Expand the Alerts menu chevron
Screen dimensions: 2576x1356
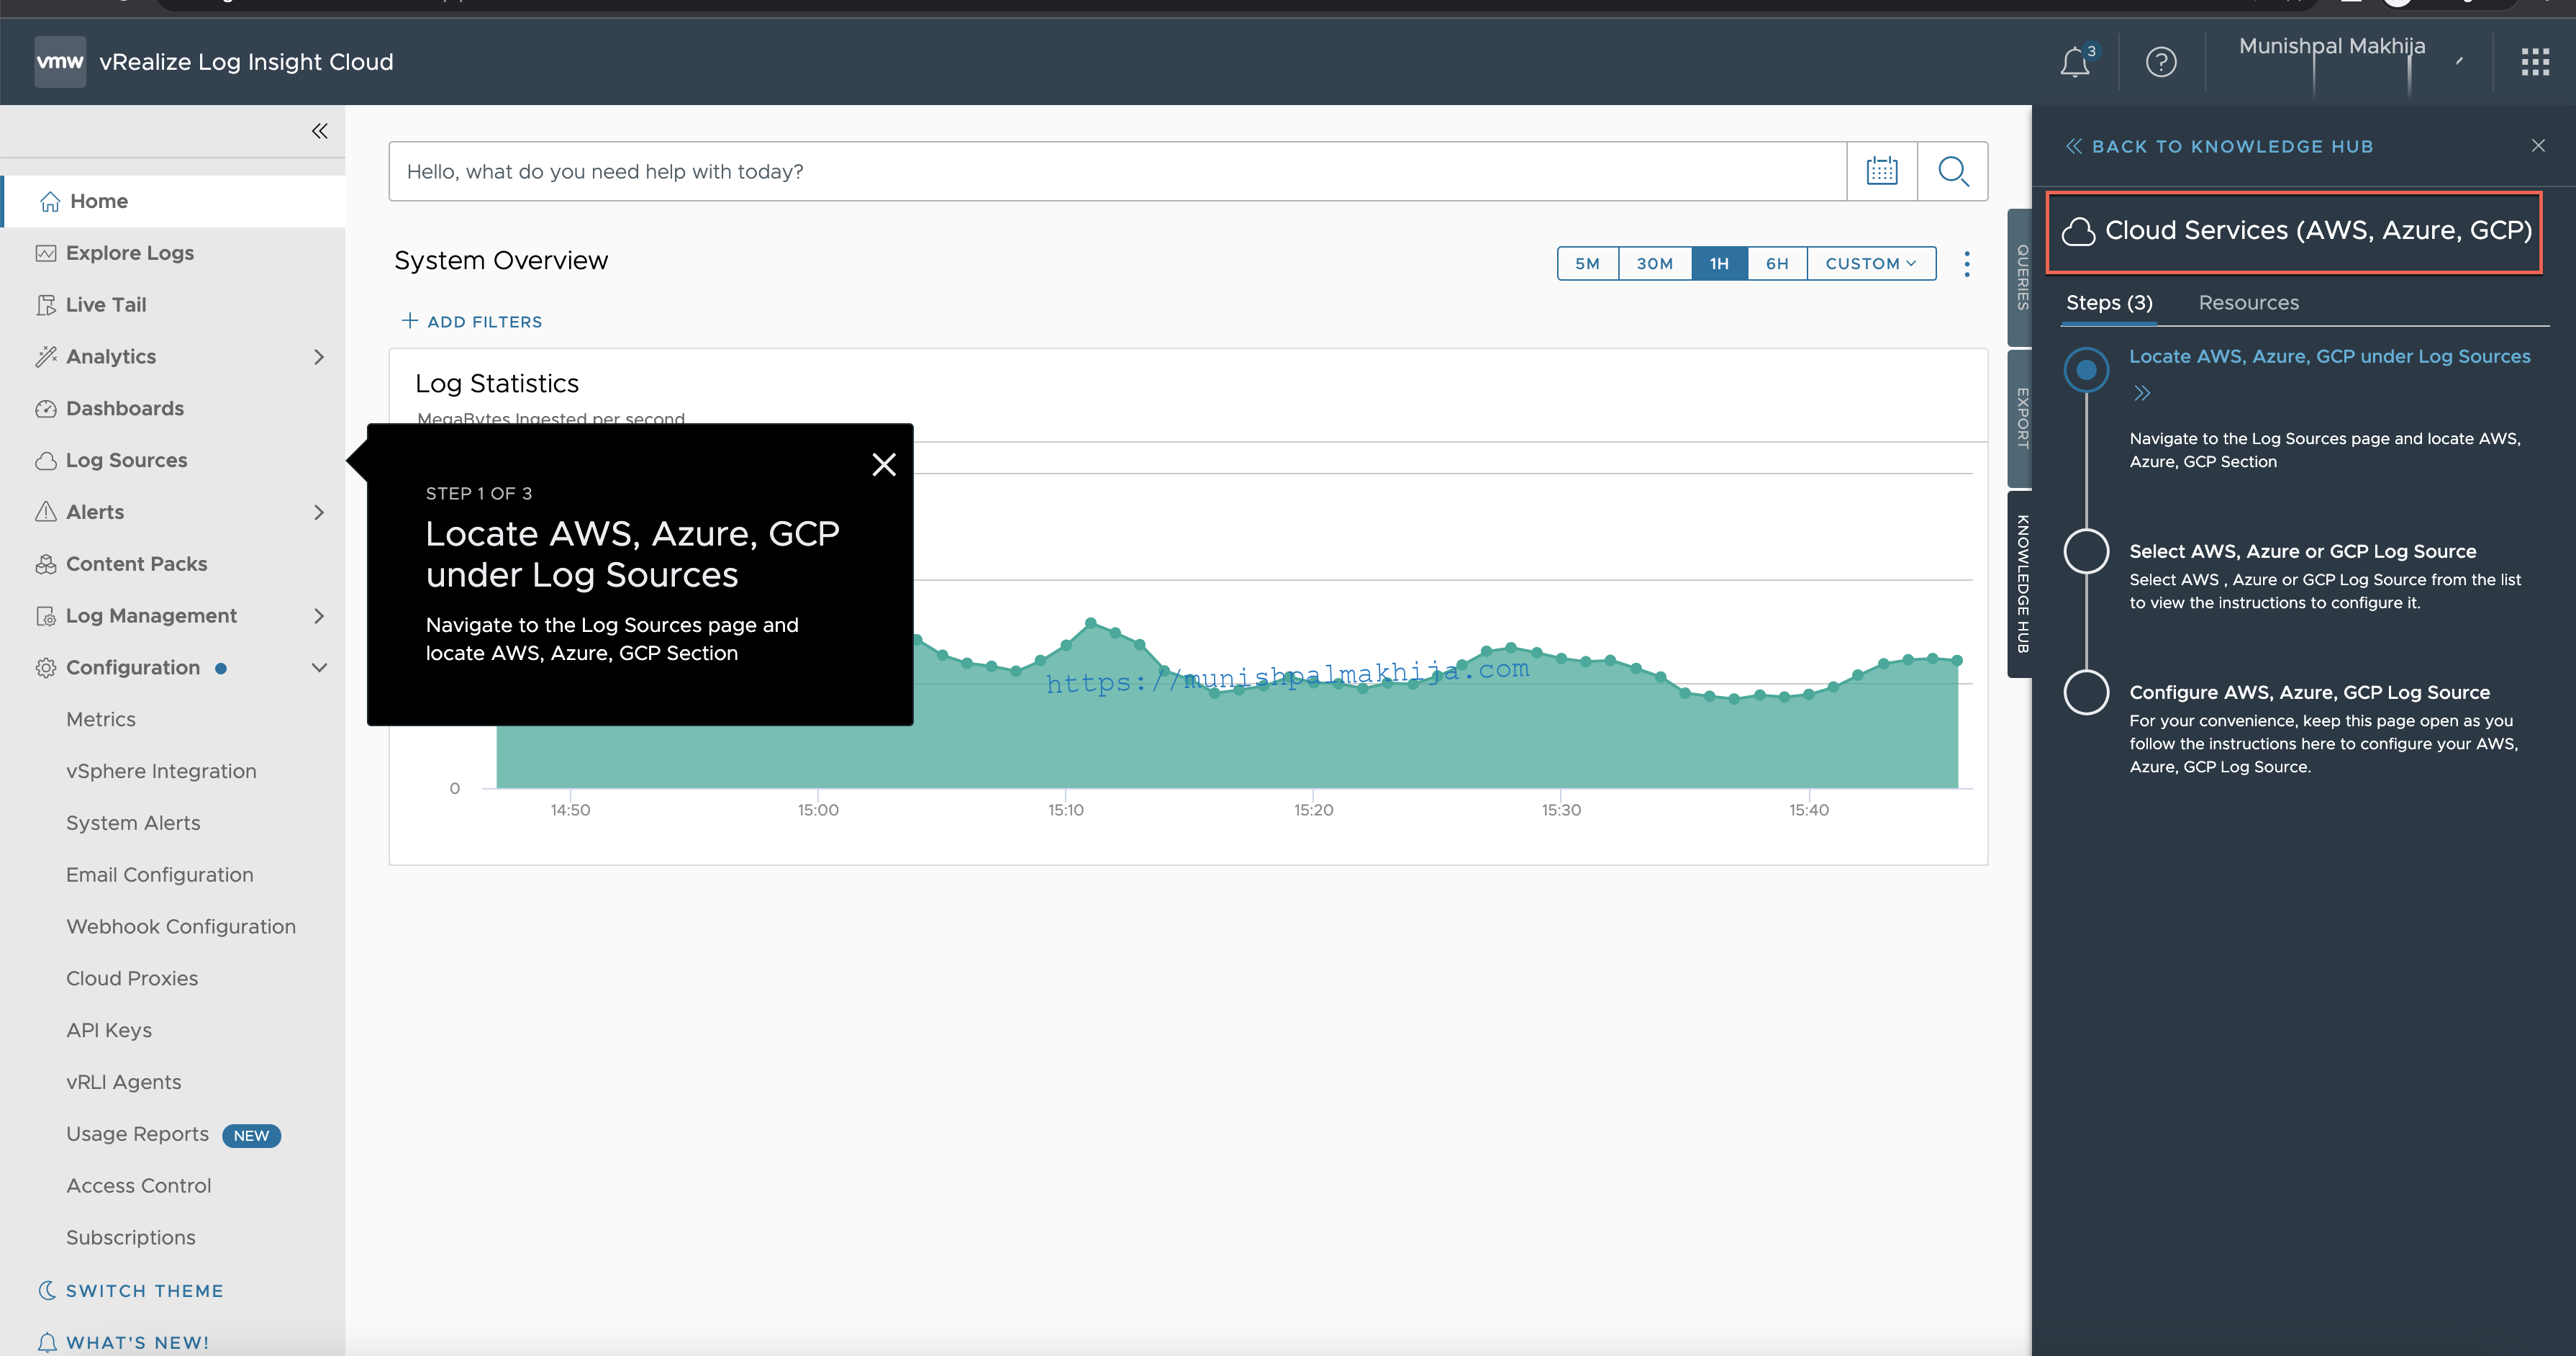pos(319,512)
